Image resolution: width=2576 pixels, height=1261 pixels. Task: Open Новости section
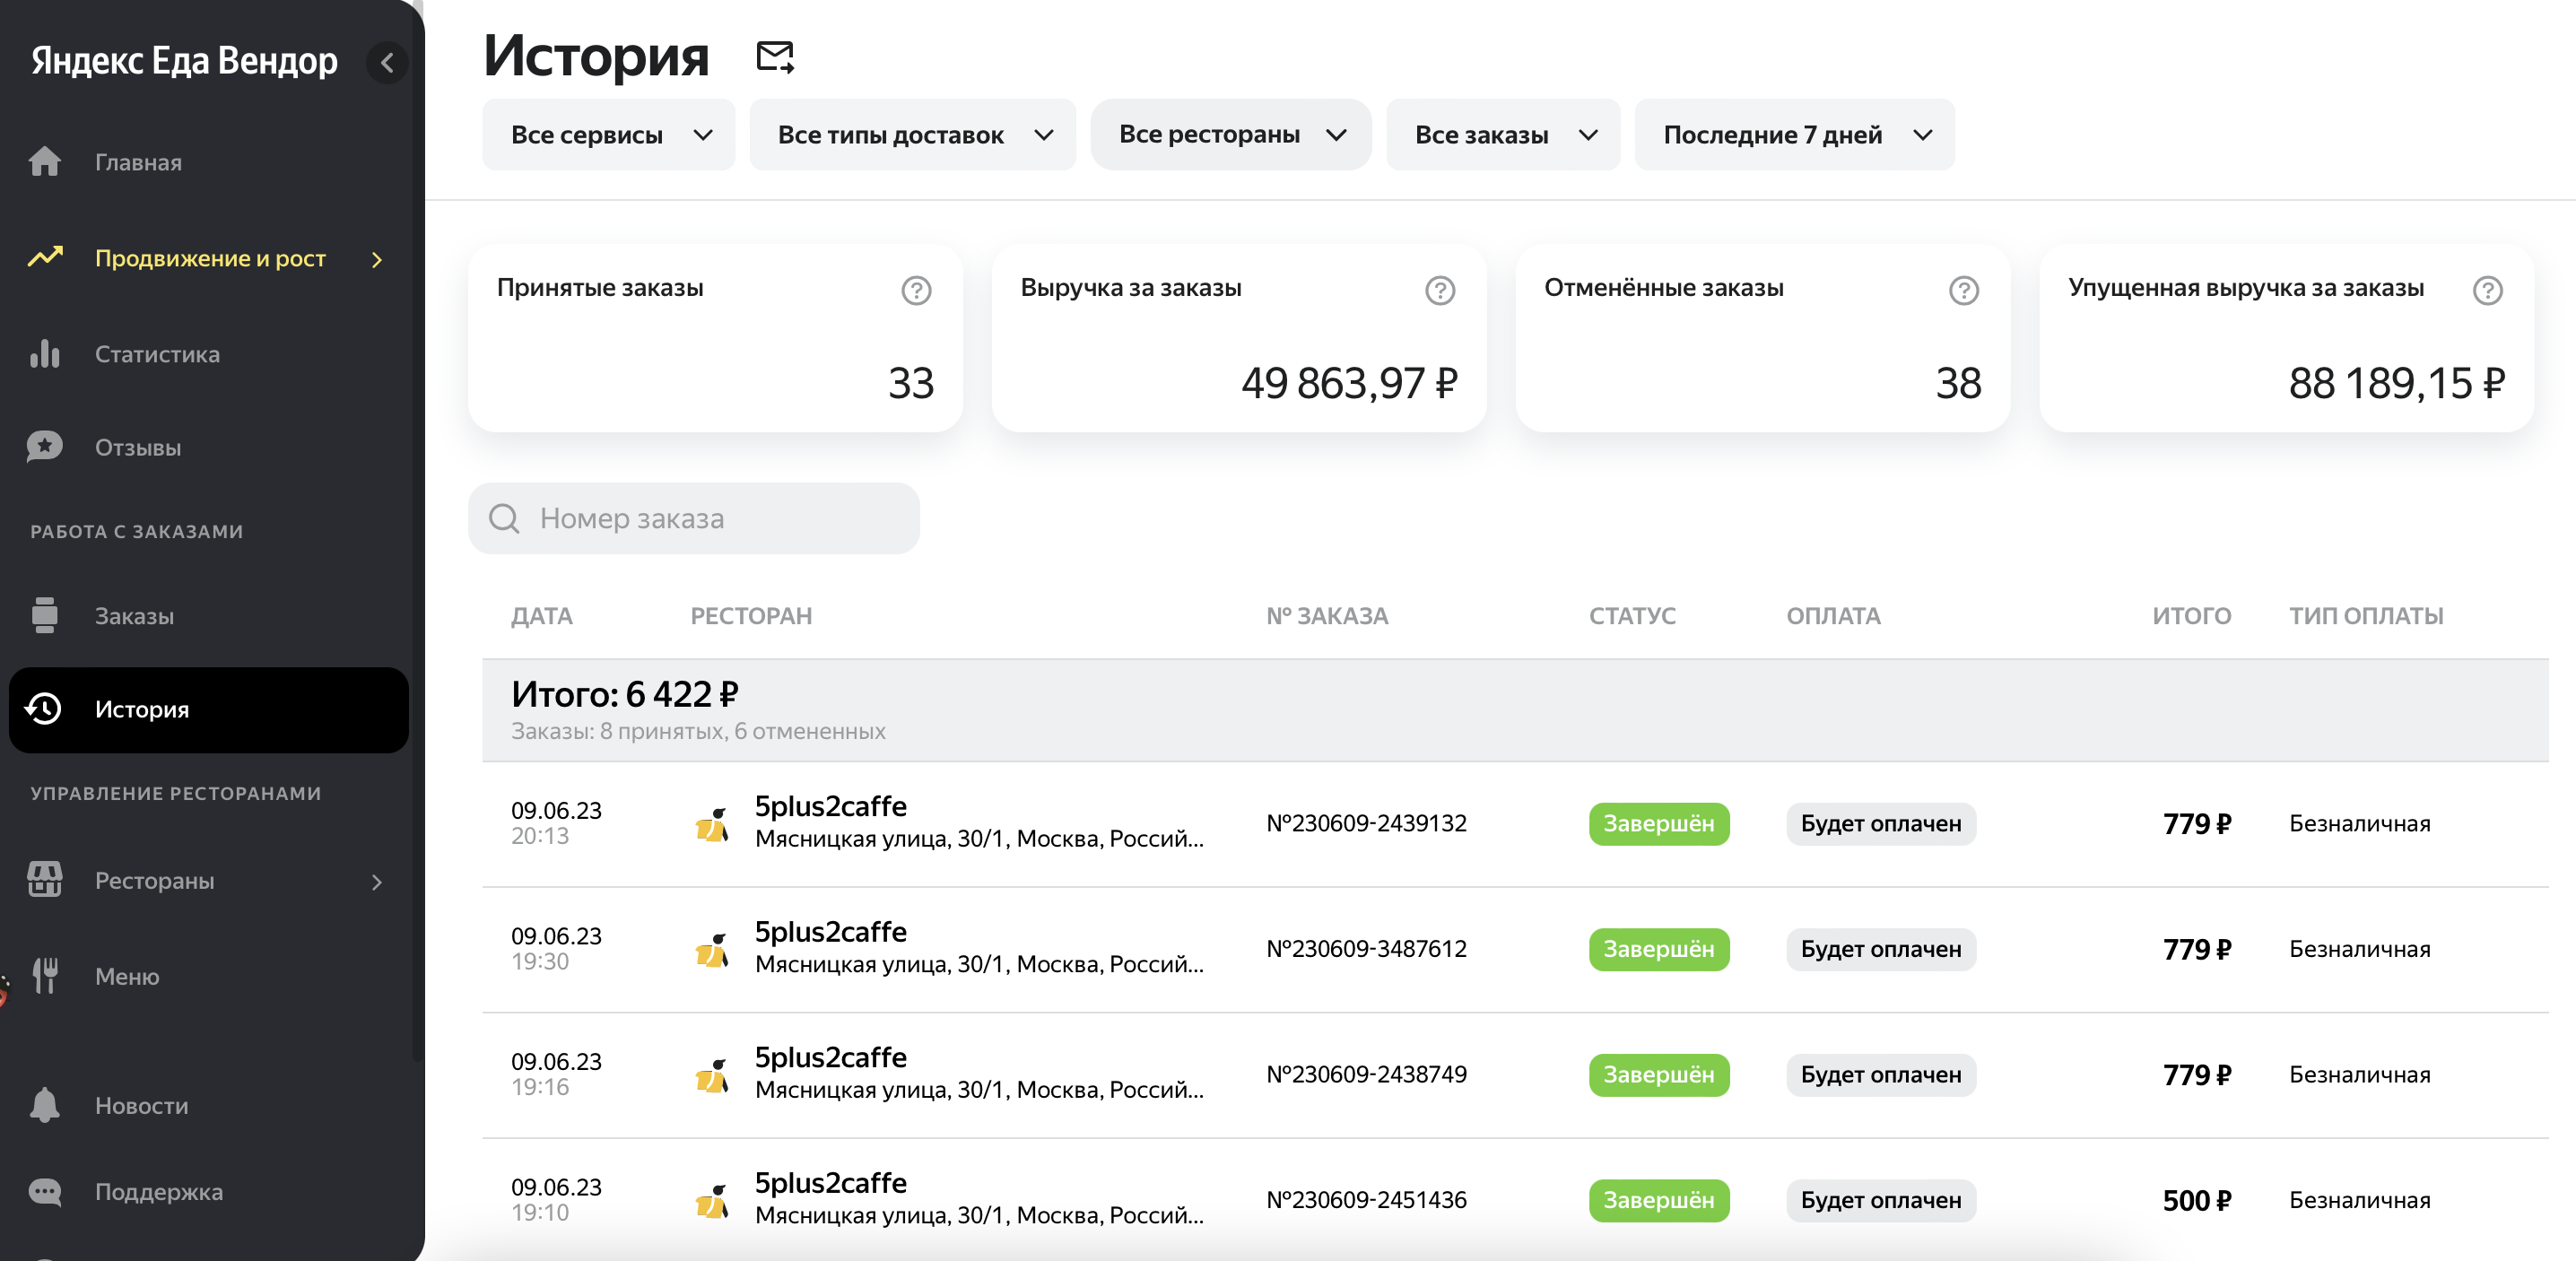click(141, 1105)
